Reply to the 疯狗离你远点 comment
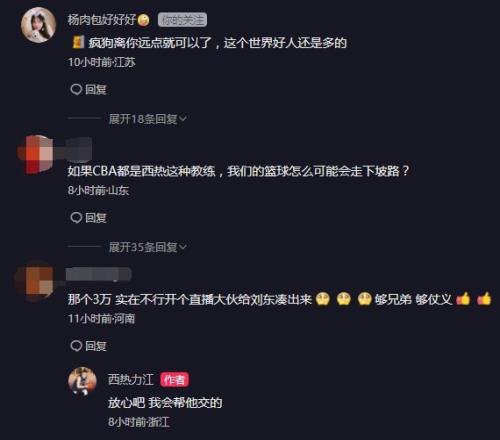500x440 pixels. tap(88, 89)
